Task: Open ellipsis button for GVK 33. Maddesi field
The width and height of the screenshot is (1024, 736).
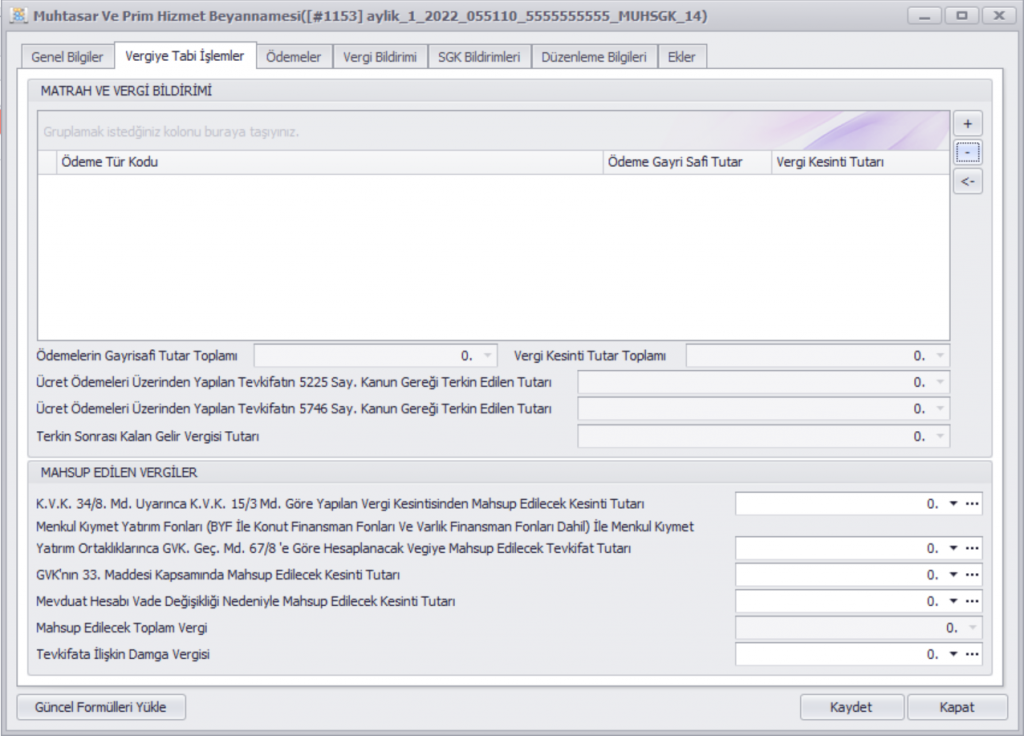Action: tap(971, 575)
